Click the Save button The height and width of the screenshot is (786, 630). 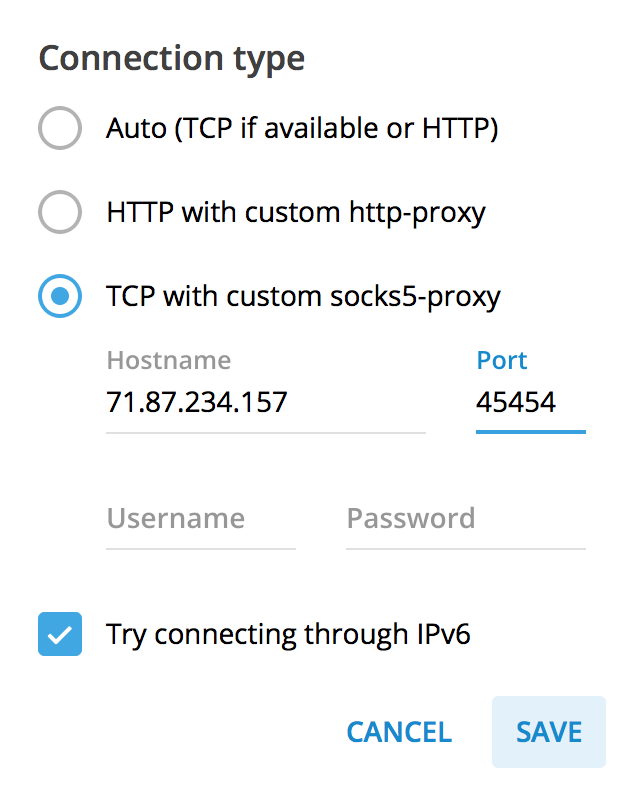(549, 732)
